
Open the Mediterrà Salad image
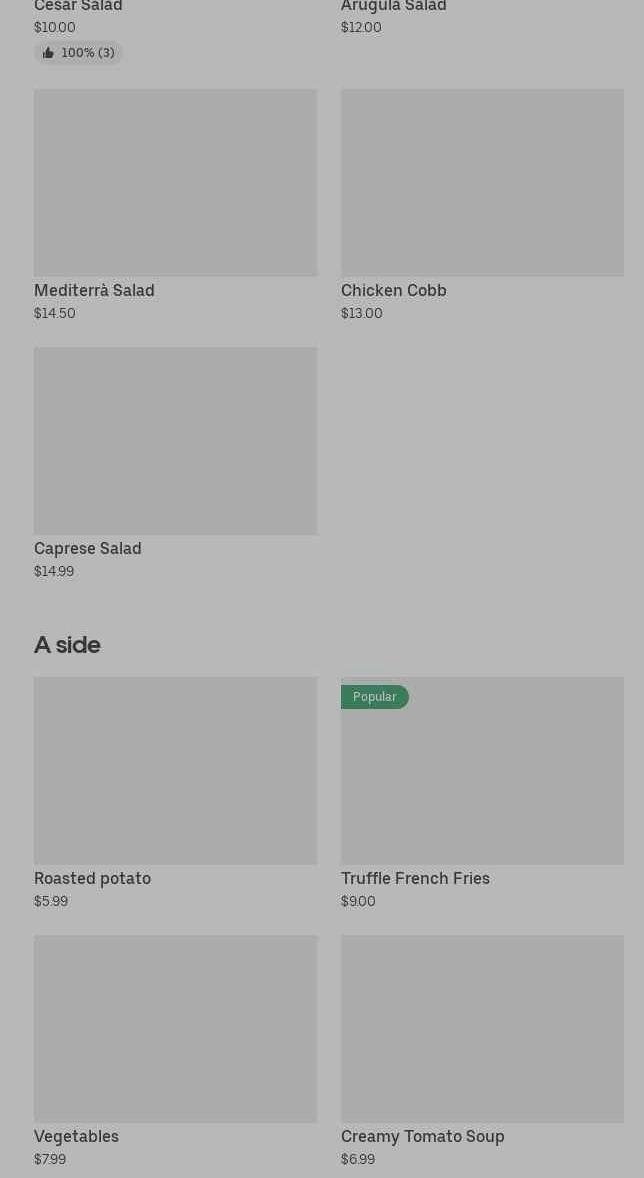pos(175,183)
